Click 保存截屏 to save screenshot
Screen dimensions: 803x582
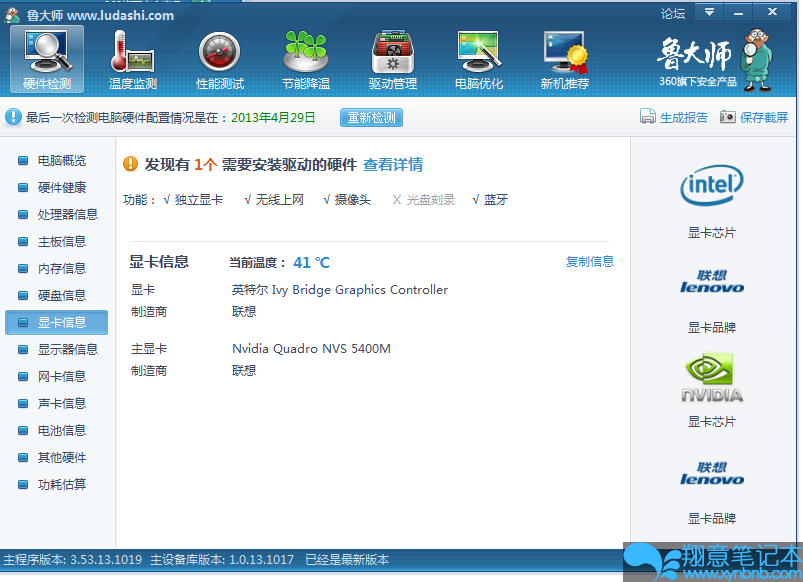[x=764, y=117]
